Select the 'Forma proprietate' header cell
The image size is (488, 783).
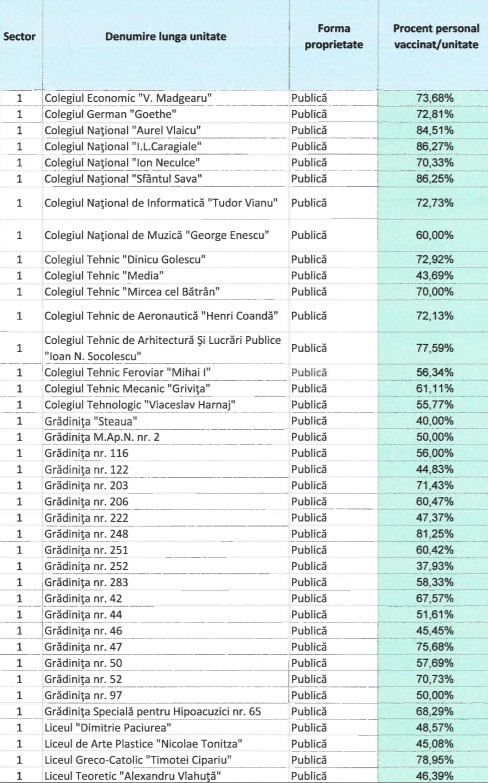(x=334, y=36)
